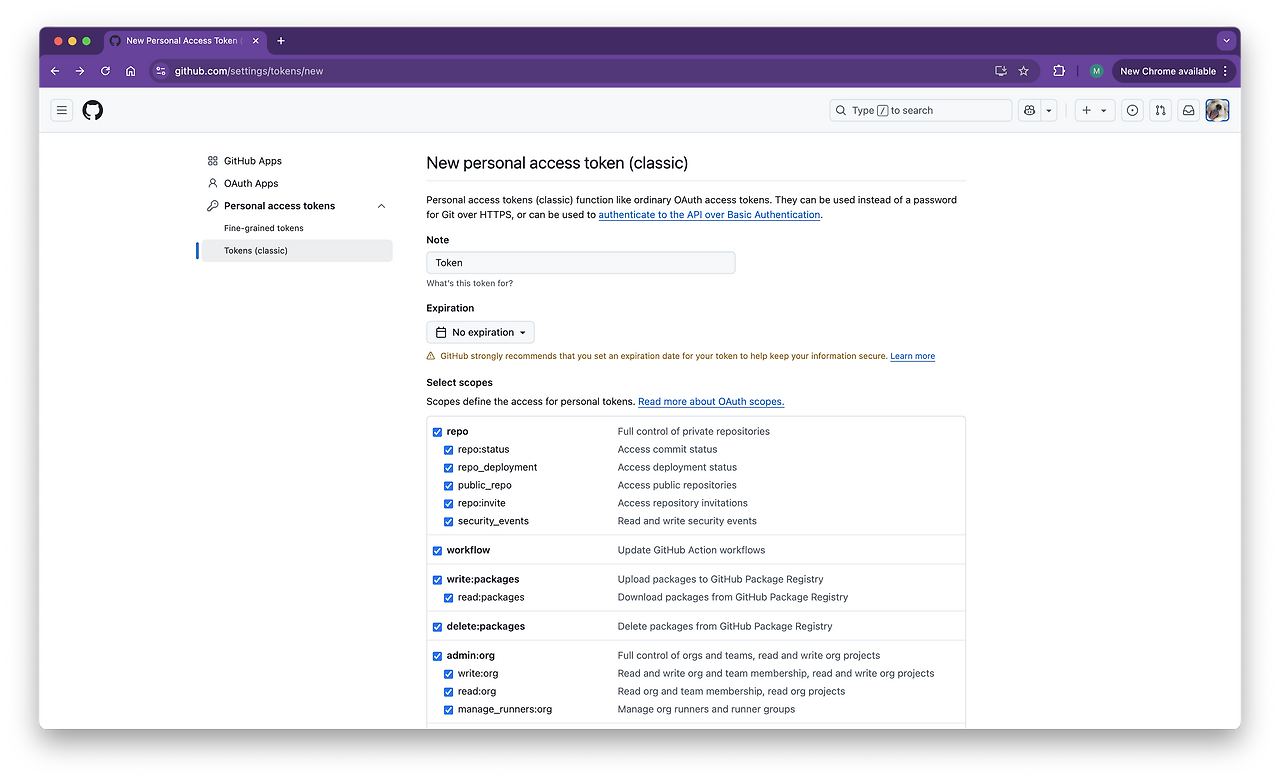The image size is (1280, 781).
Task: Open the create new plus dropdown
Action: click(1094, 111)
